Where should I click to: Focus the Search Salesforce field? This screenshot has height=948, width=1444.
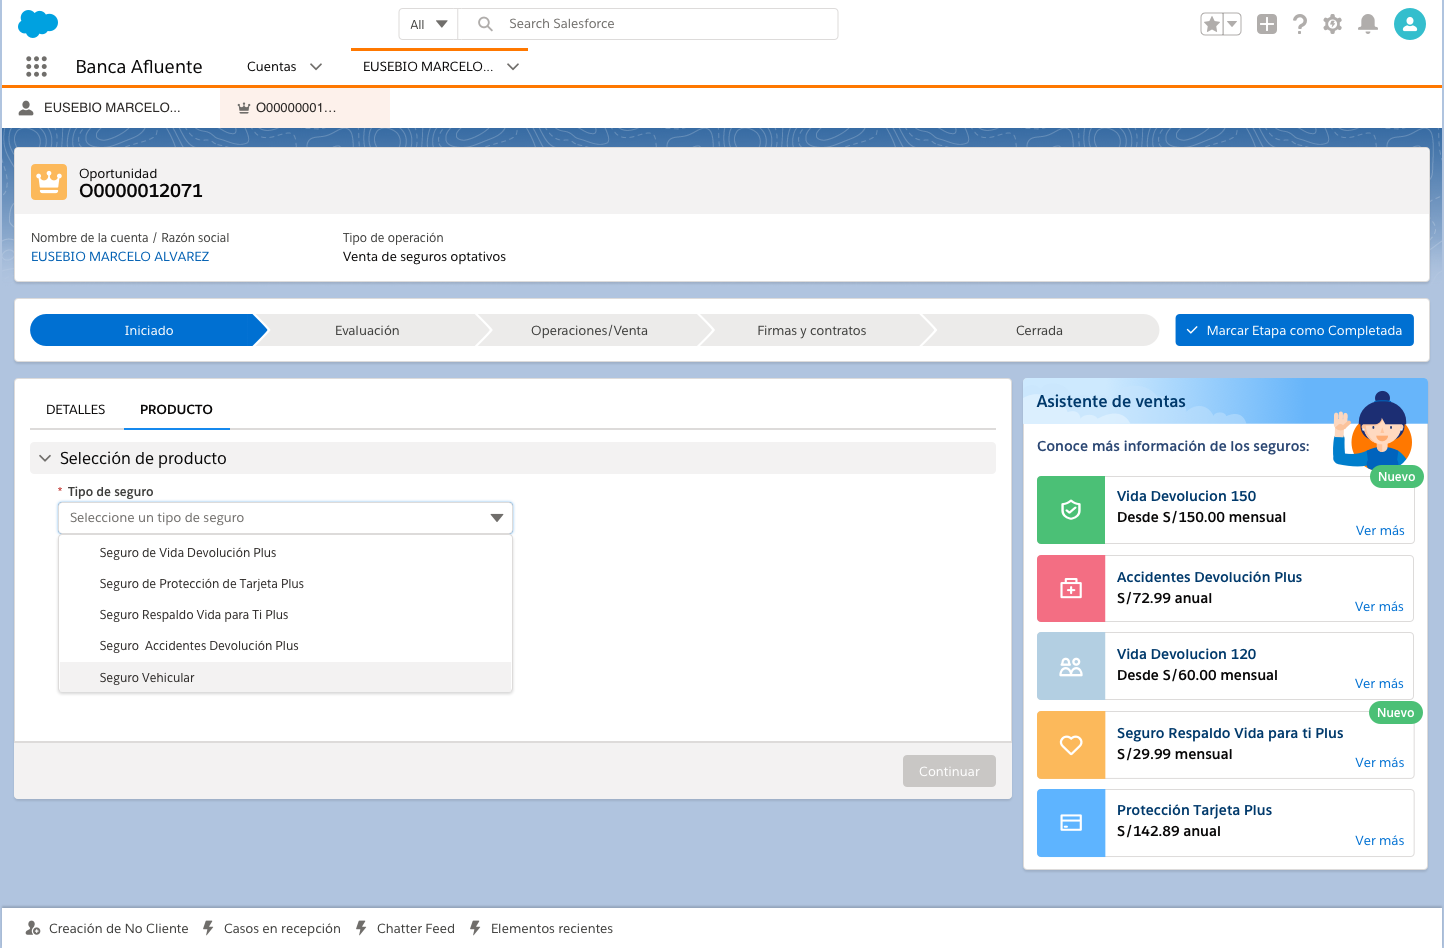(x=648, y=24)
